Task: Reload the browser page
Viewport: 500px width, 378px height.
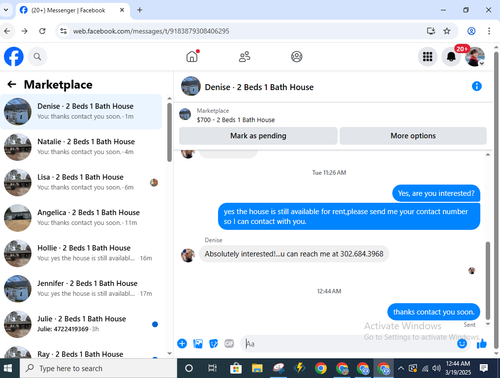Action: pyautogui.click(x=42, y=31)
